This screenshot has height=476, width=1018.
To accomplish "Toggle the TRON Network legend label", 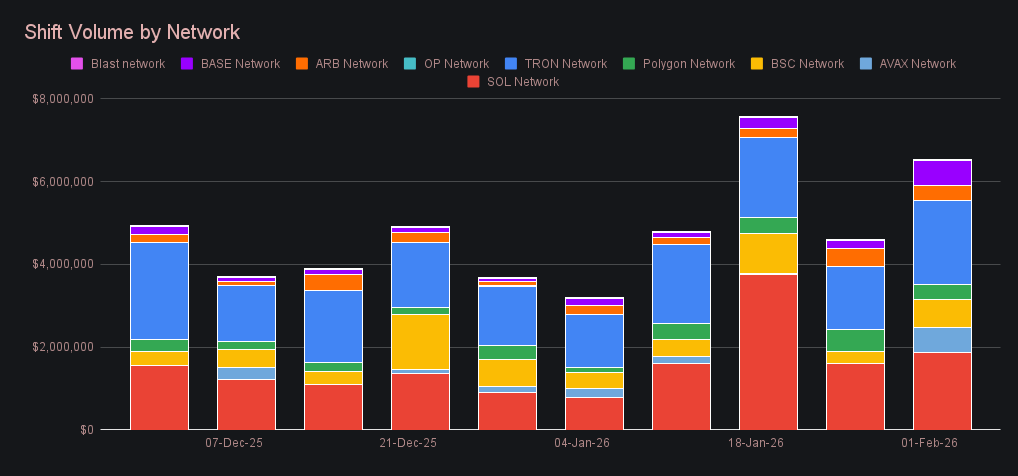I will 564,64.
